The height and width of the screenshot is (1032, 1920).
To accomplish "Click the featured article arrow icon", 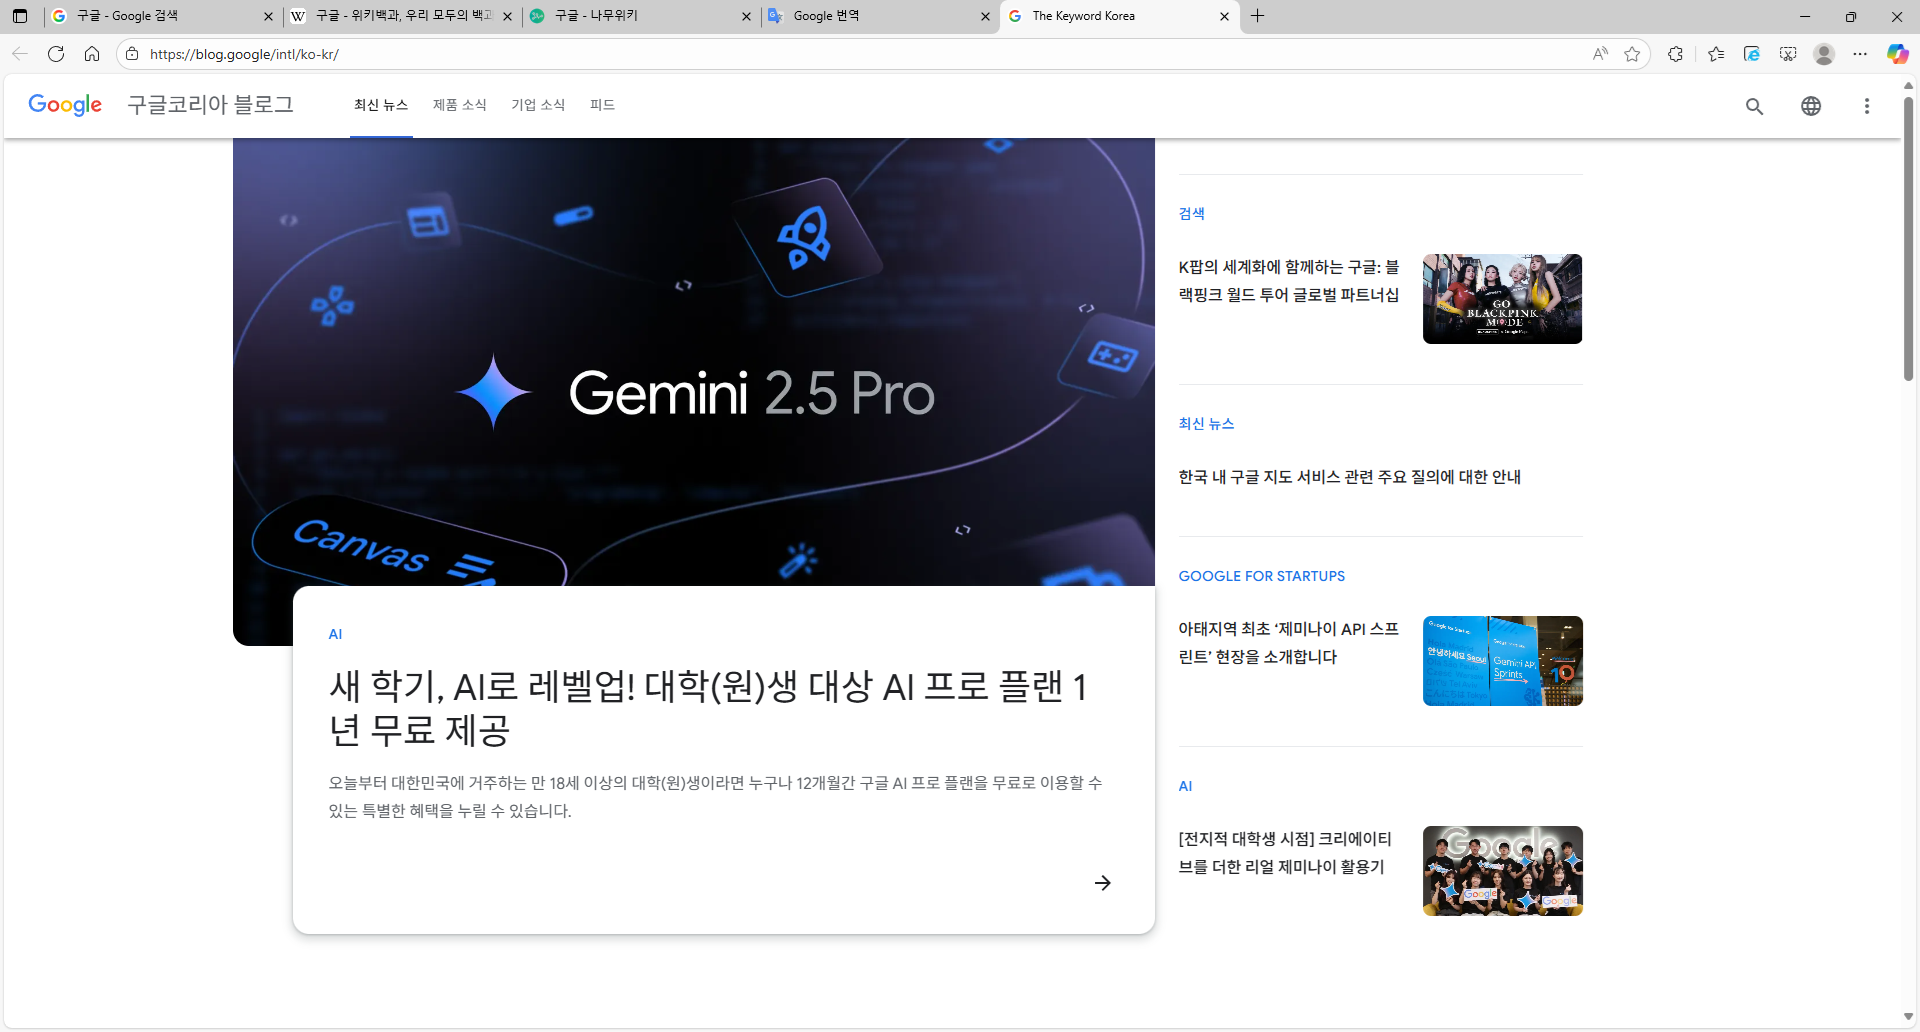I will pyautogui.click(x=1103, y=883).
